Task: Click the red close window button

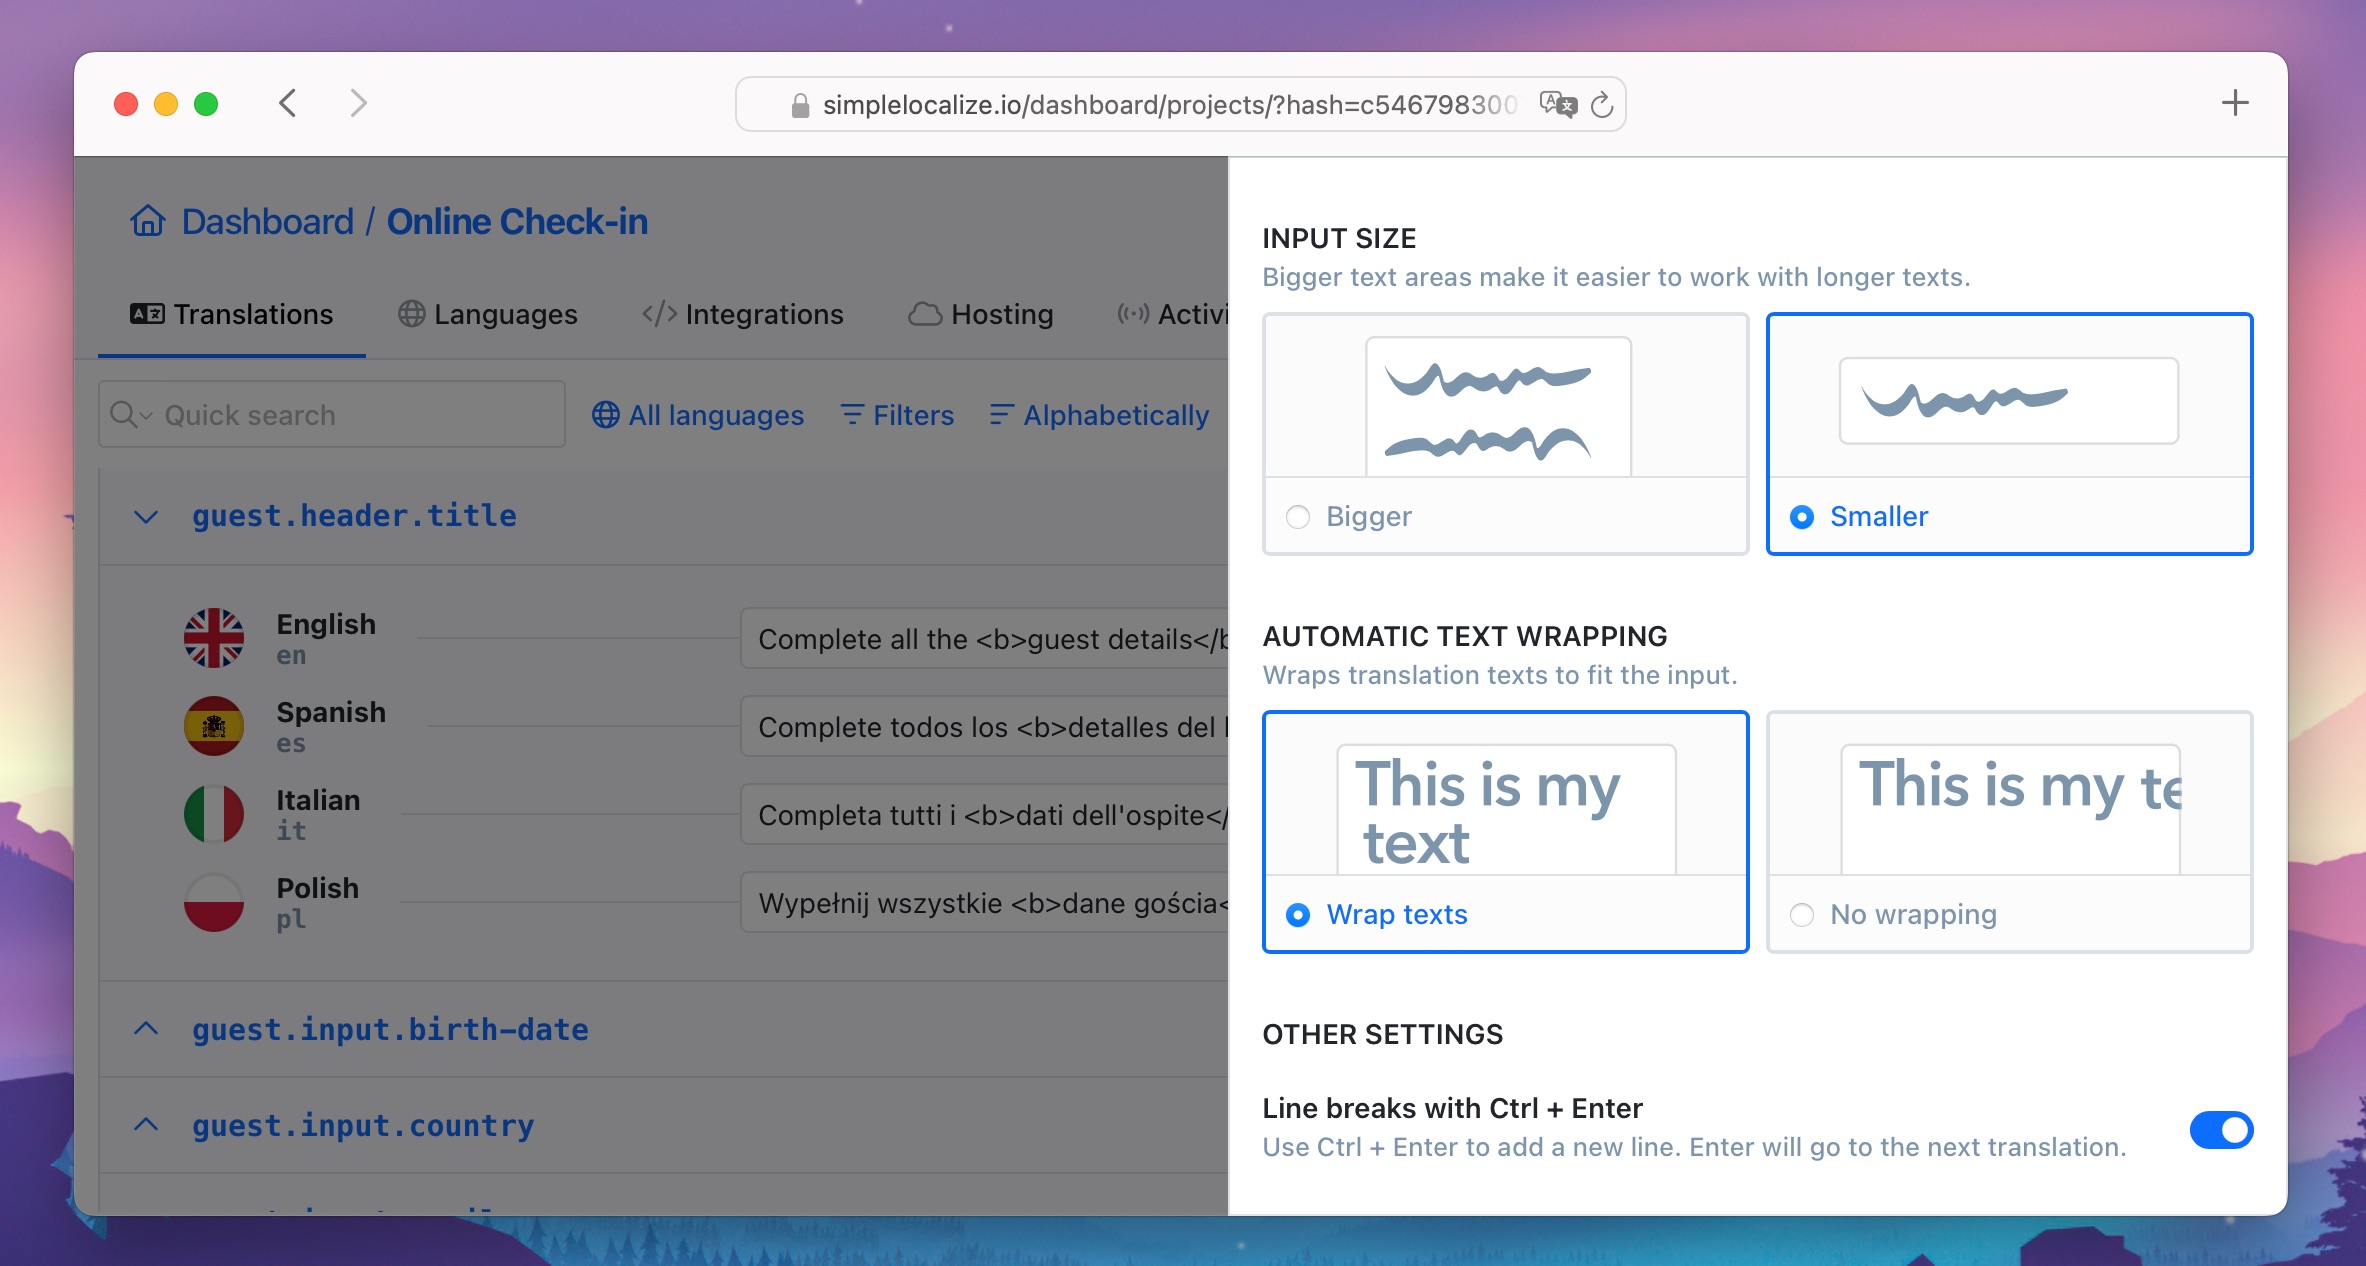Action: click(x=126, y=104)
